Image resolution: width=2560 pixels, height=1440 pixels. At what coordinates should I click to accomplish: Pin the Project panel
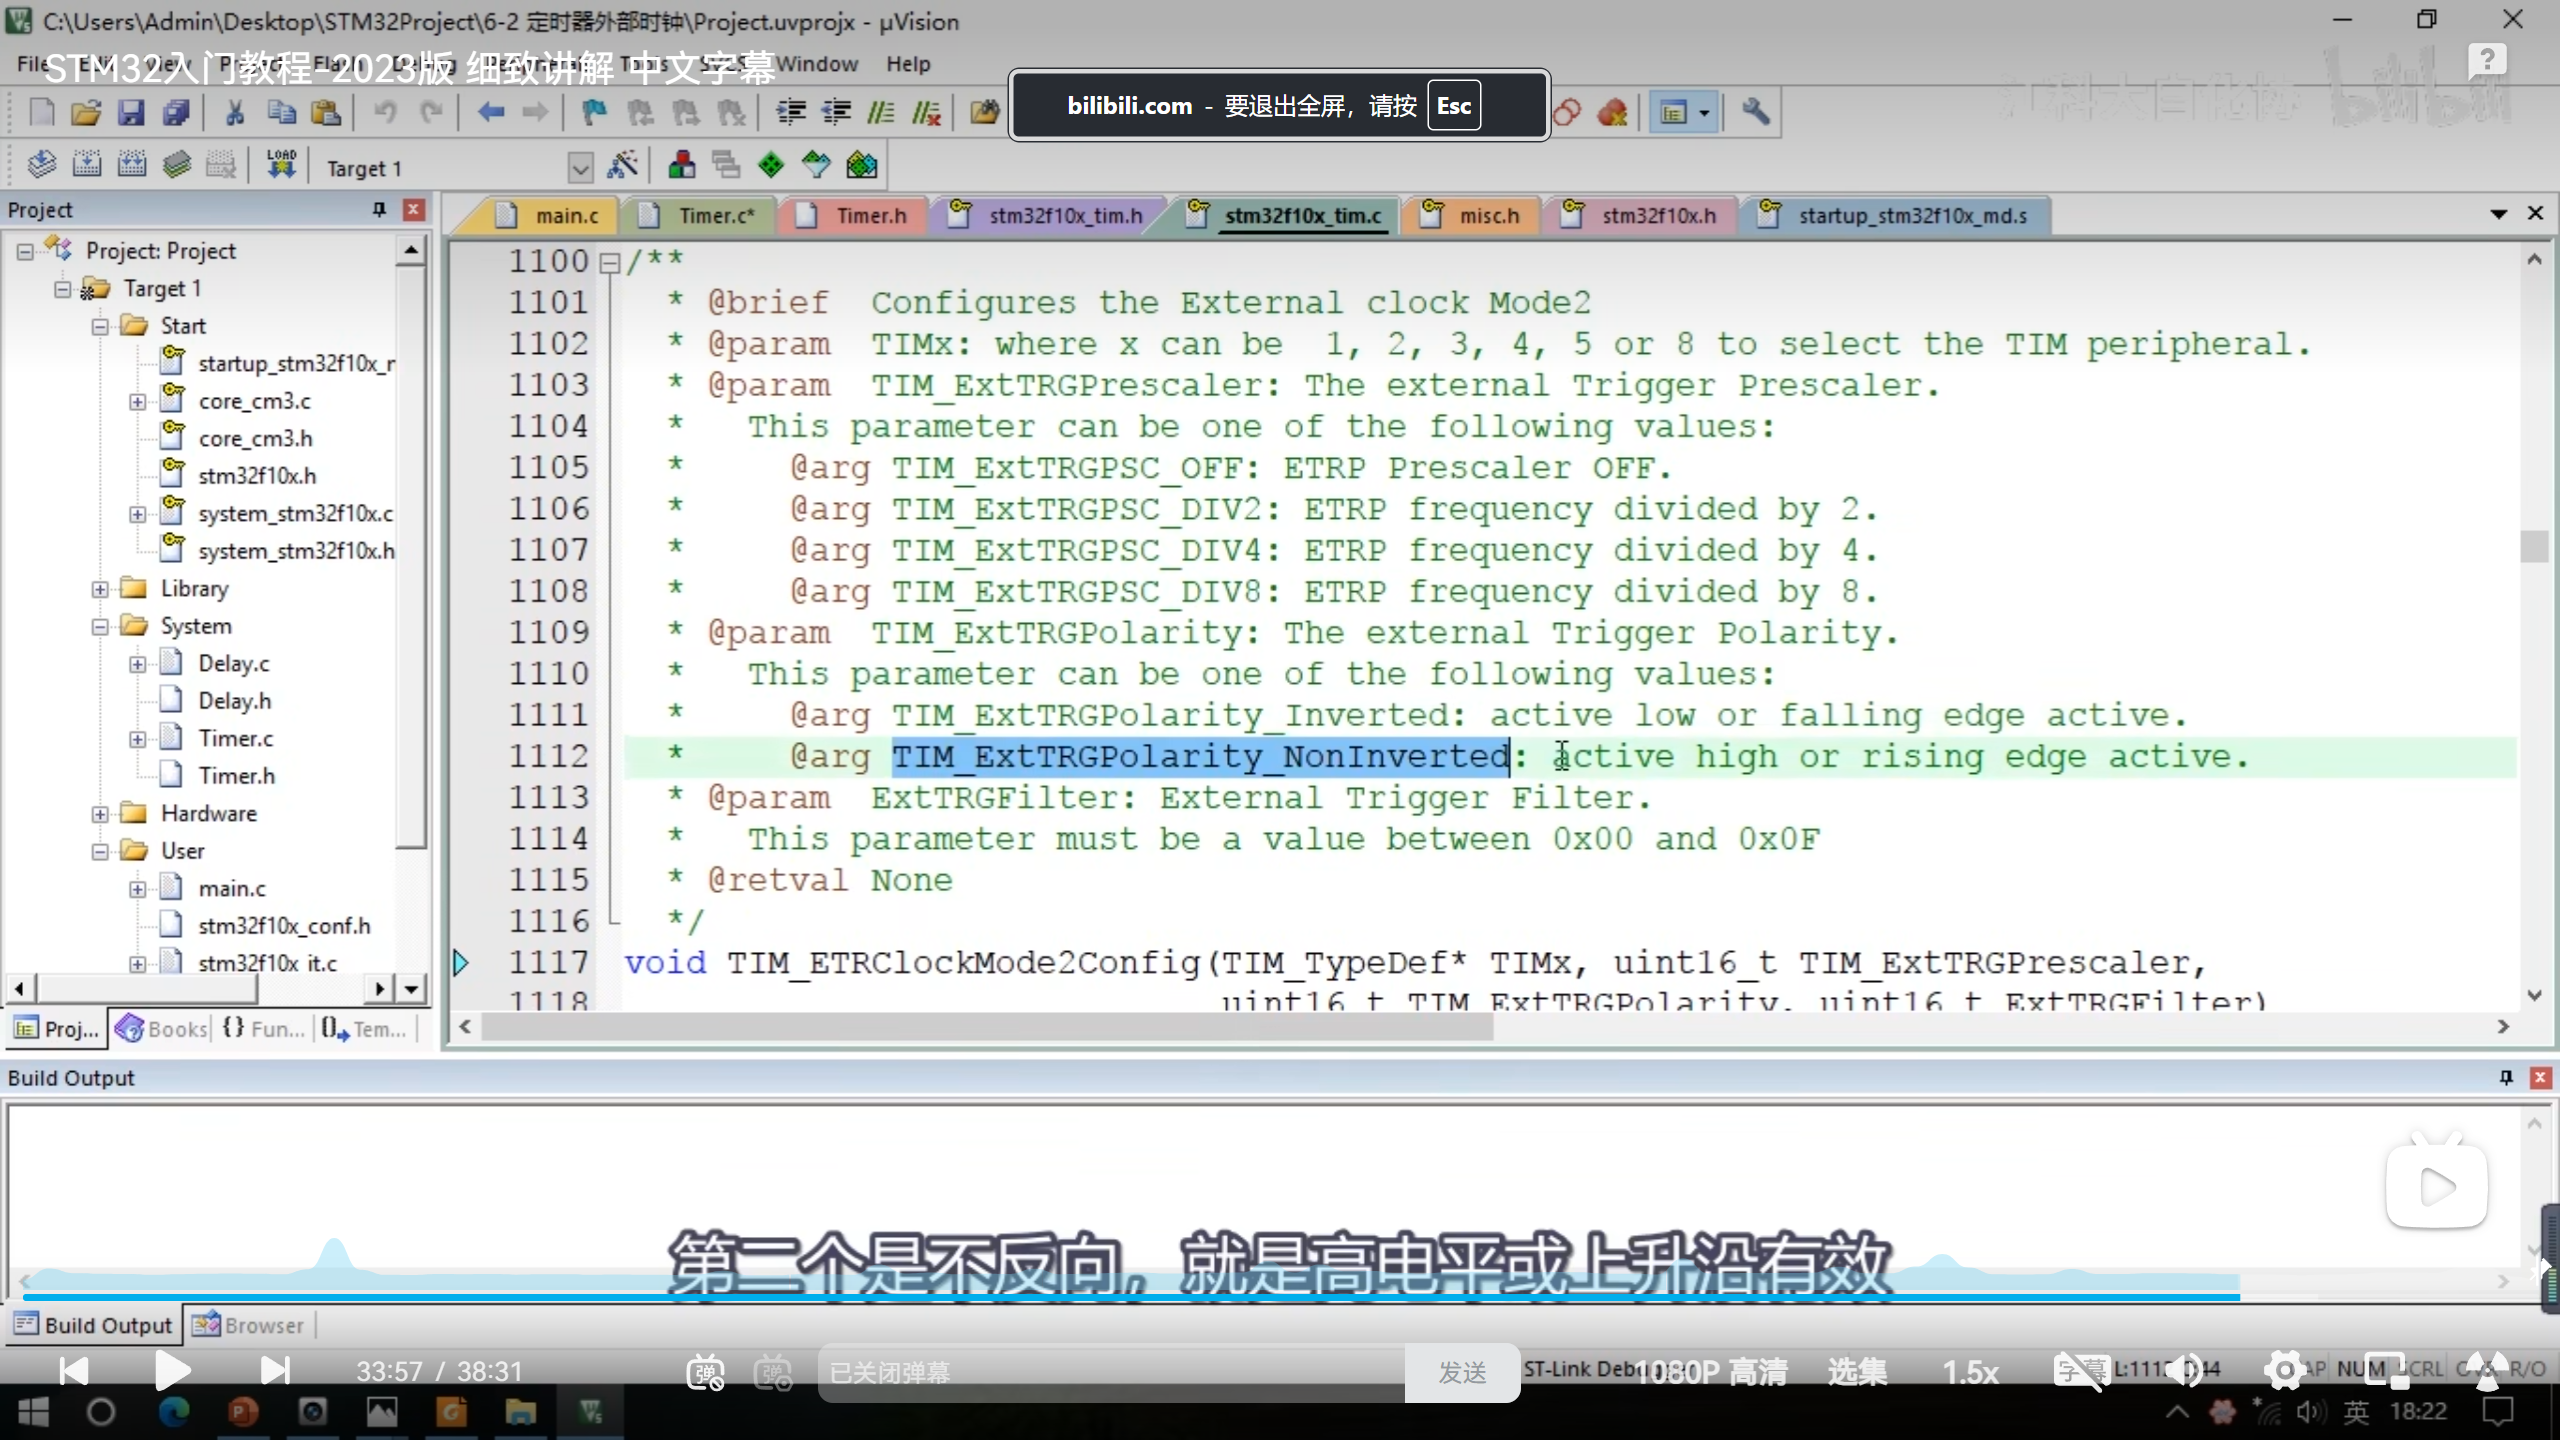point(379,209)
